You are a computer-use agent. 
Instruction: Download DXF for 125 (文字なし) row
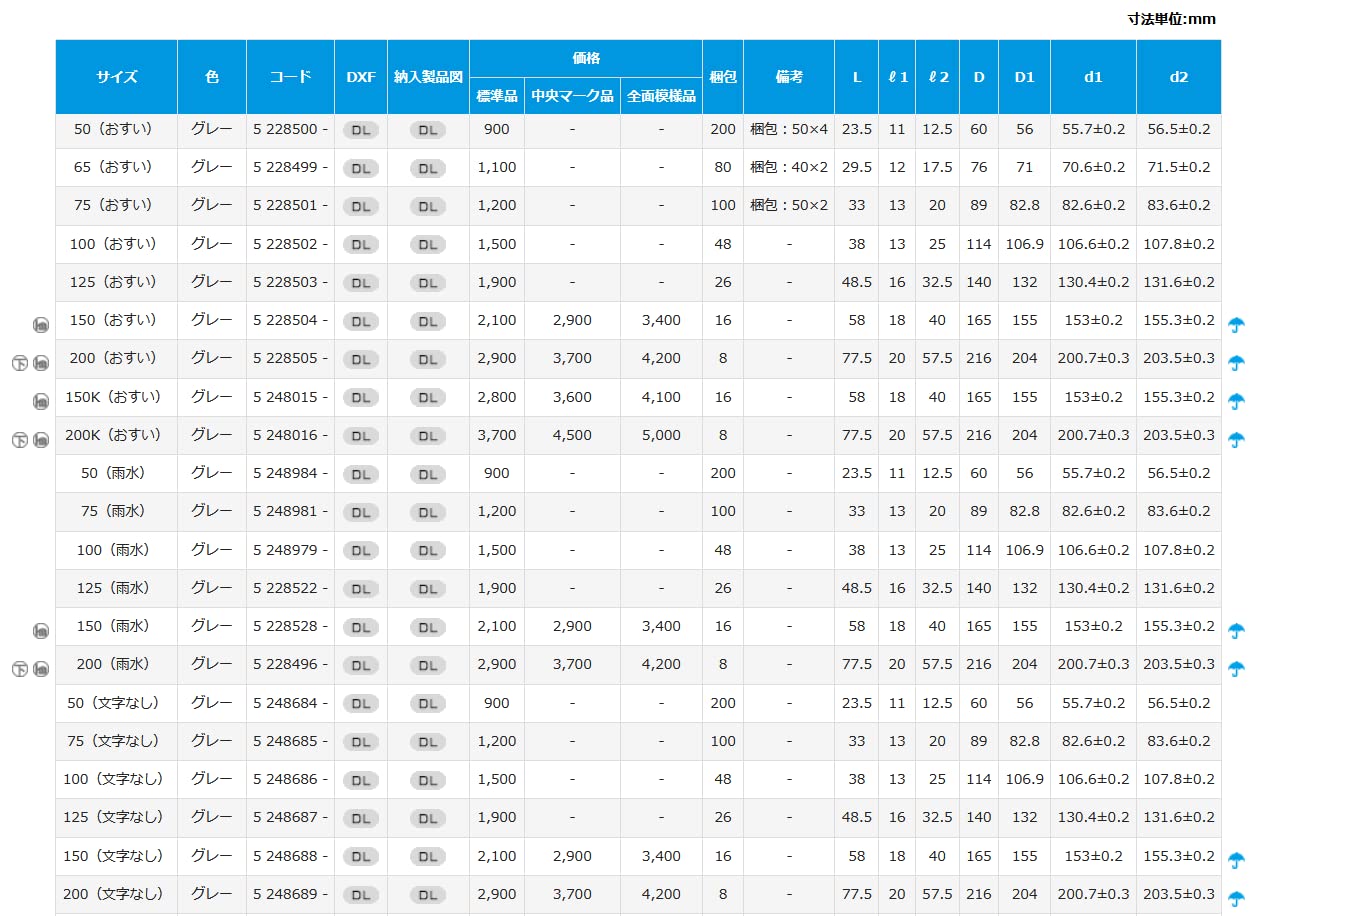[x=360, y=818]
